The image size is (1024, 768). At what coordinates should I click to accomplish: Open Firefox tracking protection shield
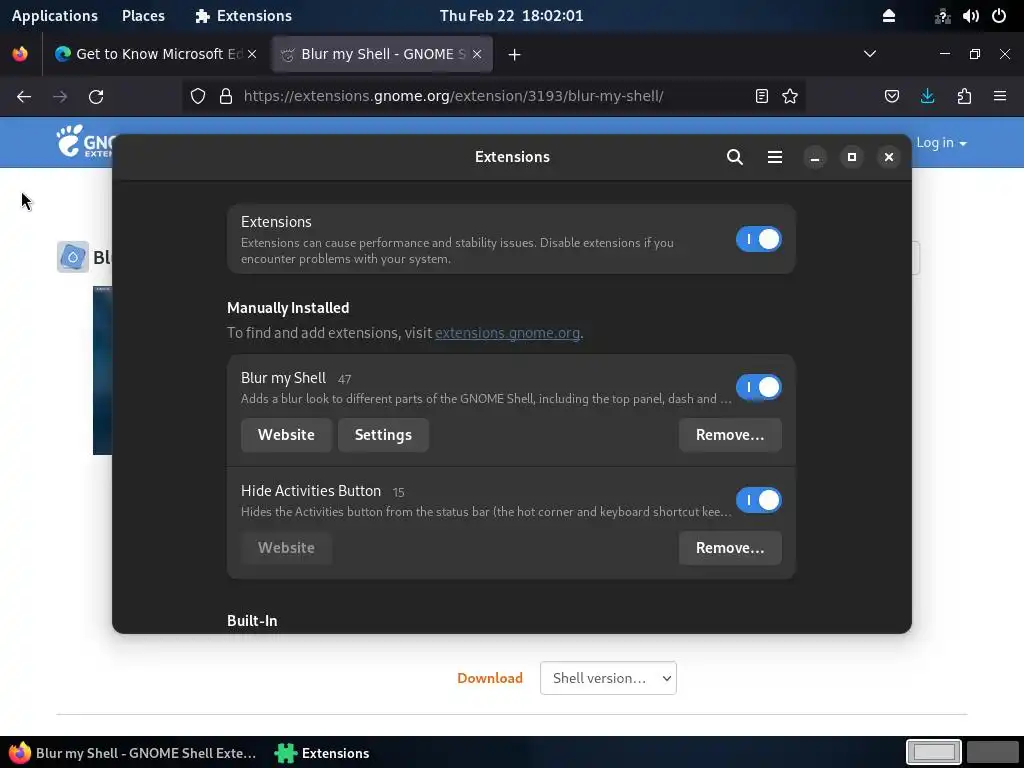click(x=198, y=97)
